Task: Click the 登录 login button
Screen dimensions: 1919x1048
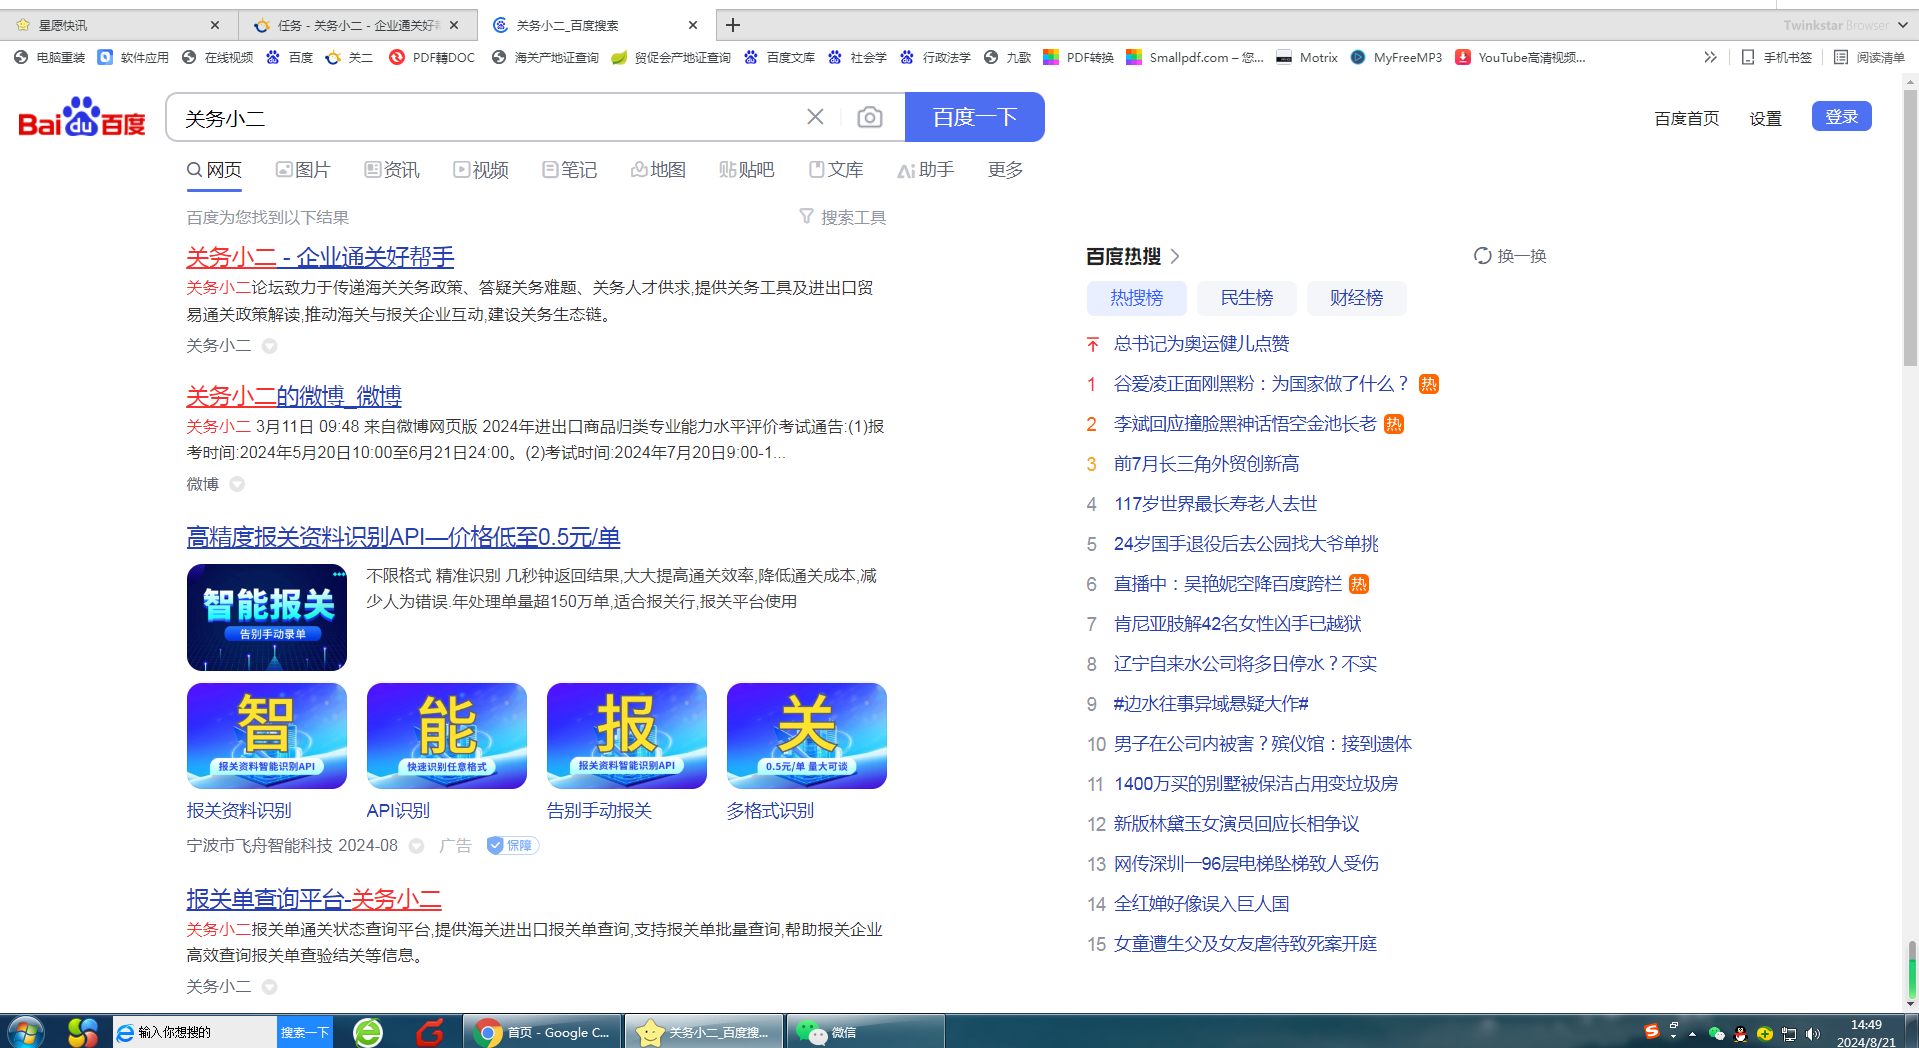Action: [1842, 116]
